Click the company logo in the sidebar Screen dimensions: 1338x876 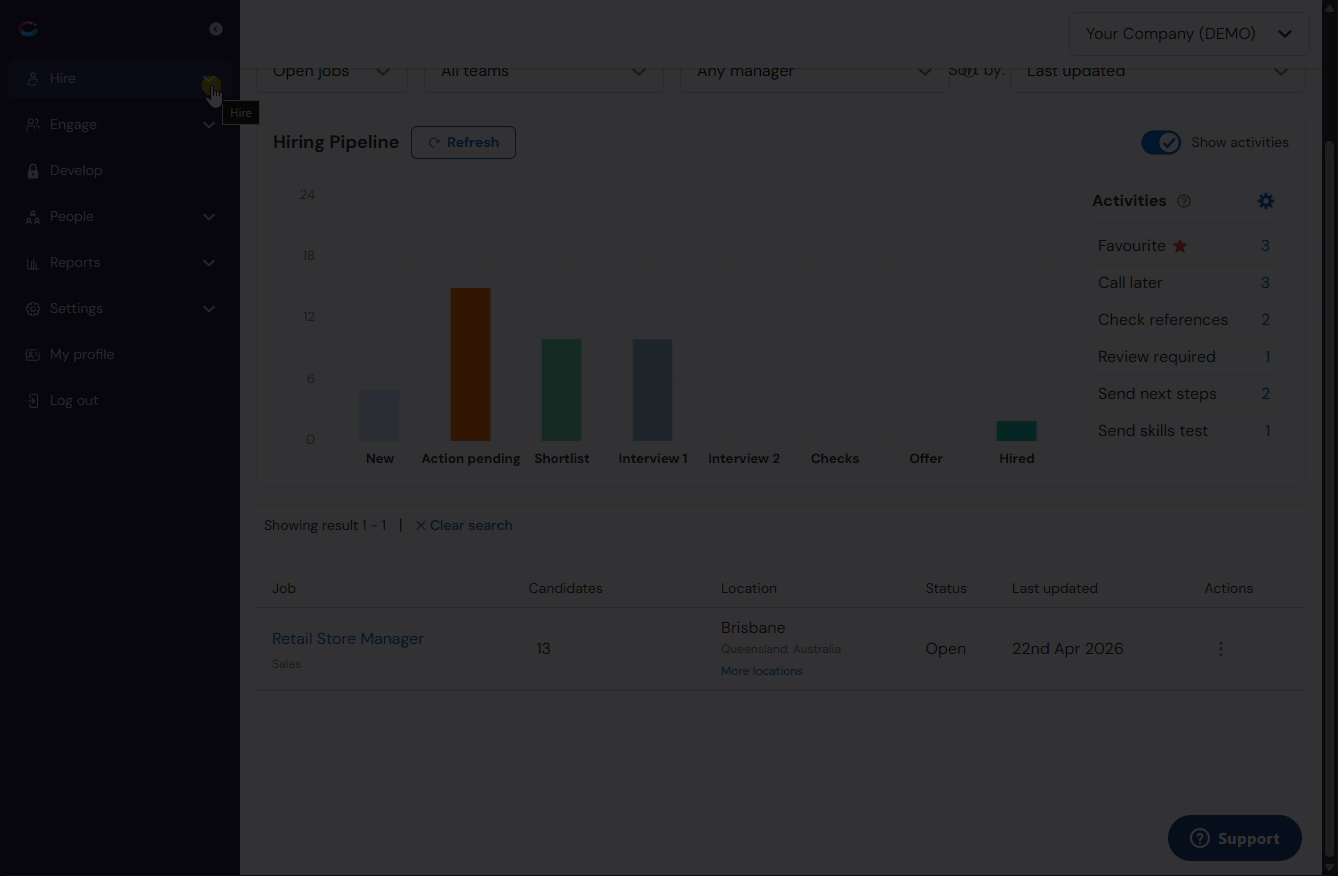coord(28,29)
